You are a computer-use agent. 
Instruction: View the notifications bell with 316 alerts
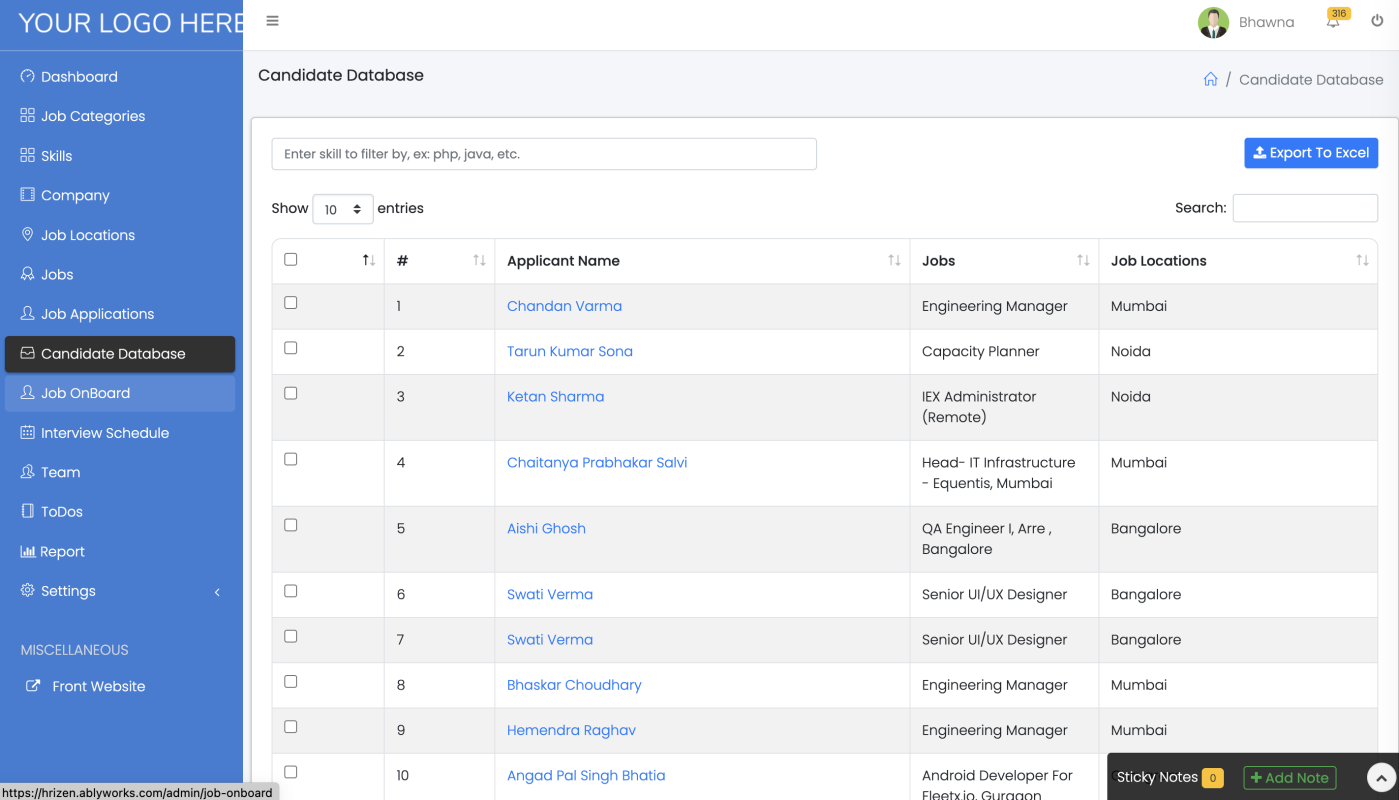1333,22
